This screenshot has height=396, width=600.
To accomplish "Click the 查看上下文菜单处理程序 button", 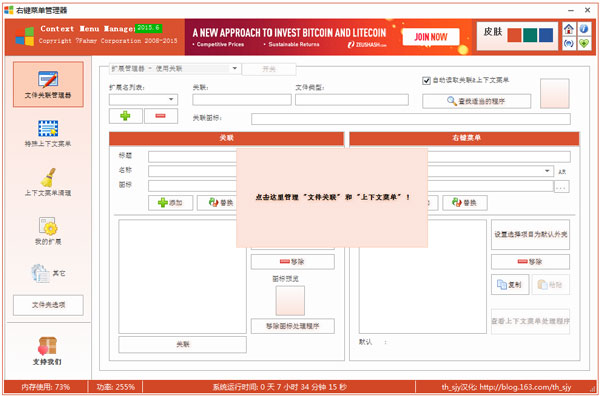I will click(530, 321).
